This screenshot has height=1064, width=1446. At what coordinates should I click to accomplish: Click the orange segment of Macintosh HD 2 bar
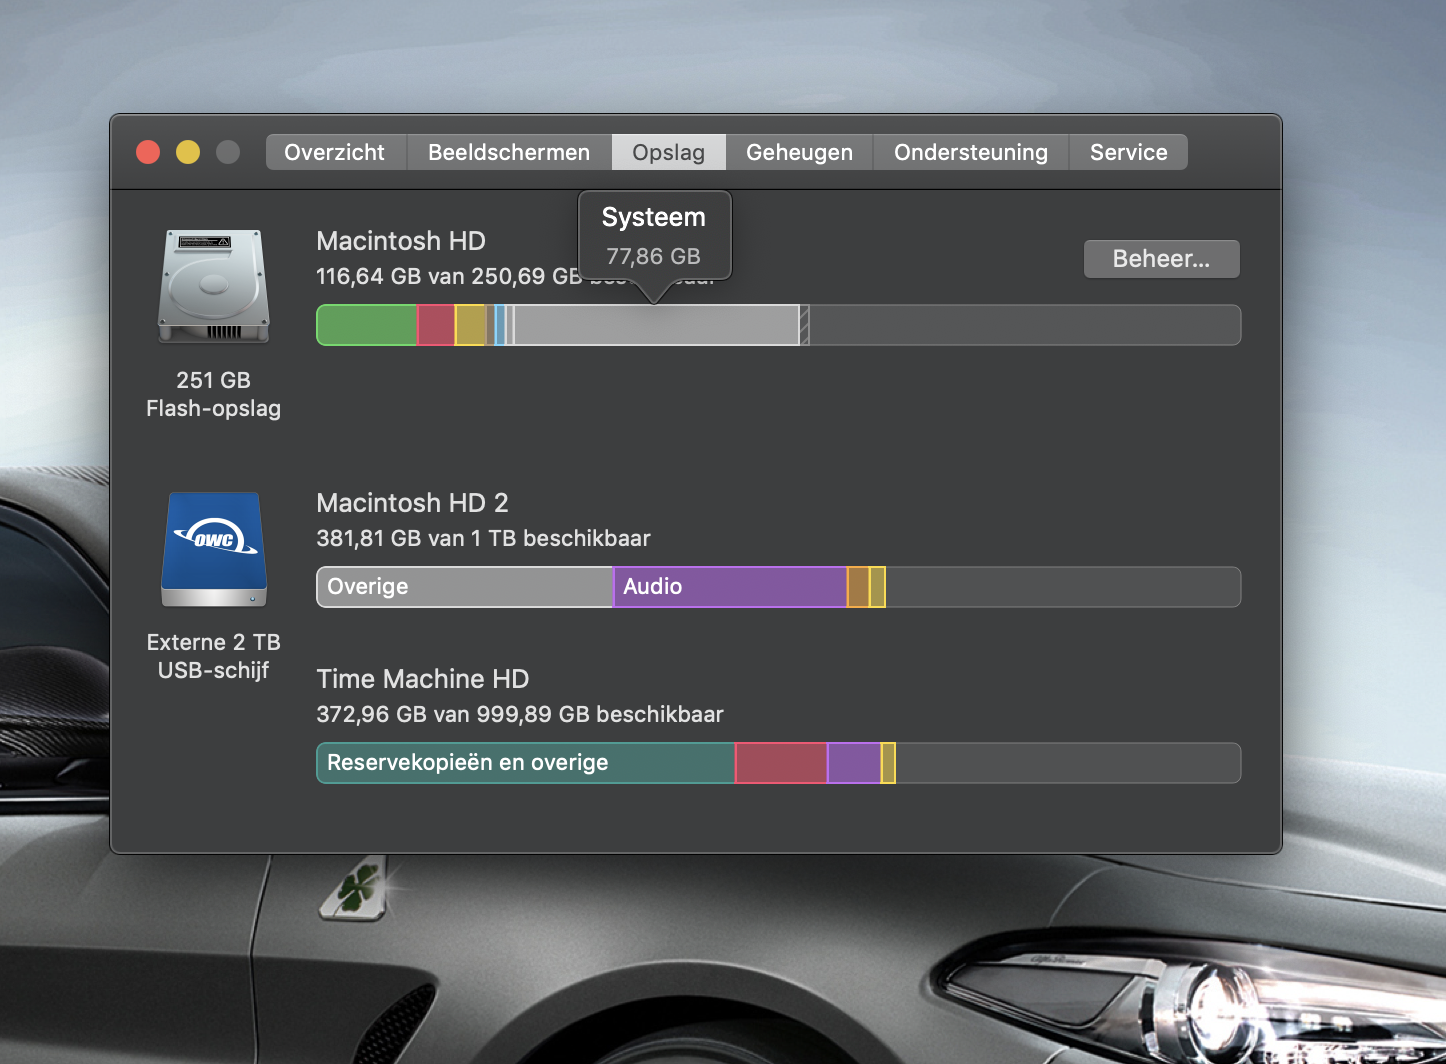[858, 587]
